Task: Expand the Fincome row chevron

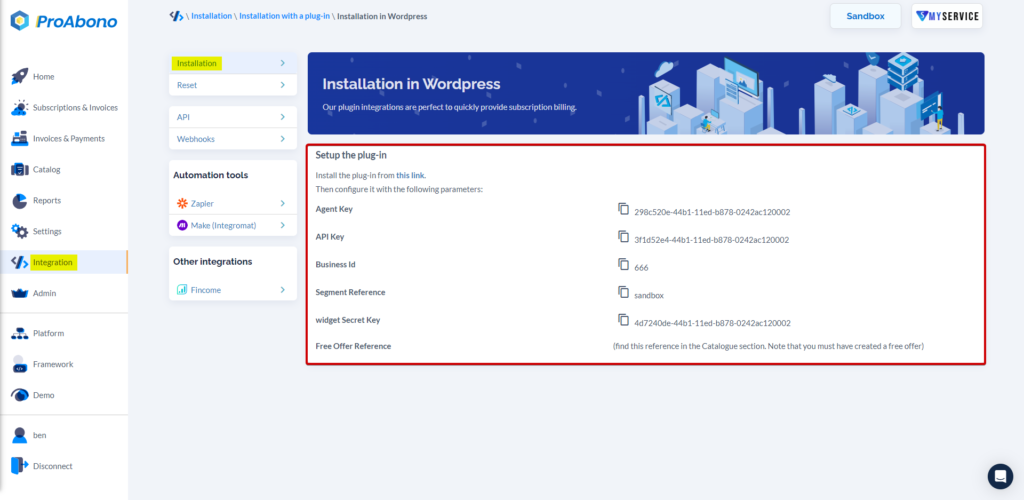Action: (x=283, y=290)
